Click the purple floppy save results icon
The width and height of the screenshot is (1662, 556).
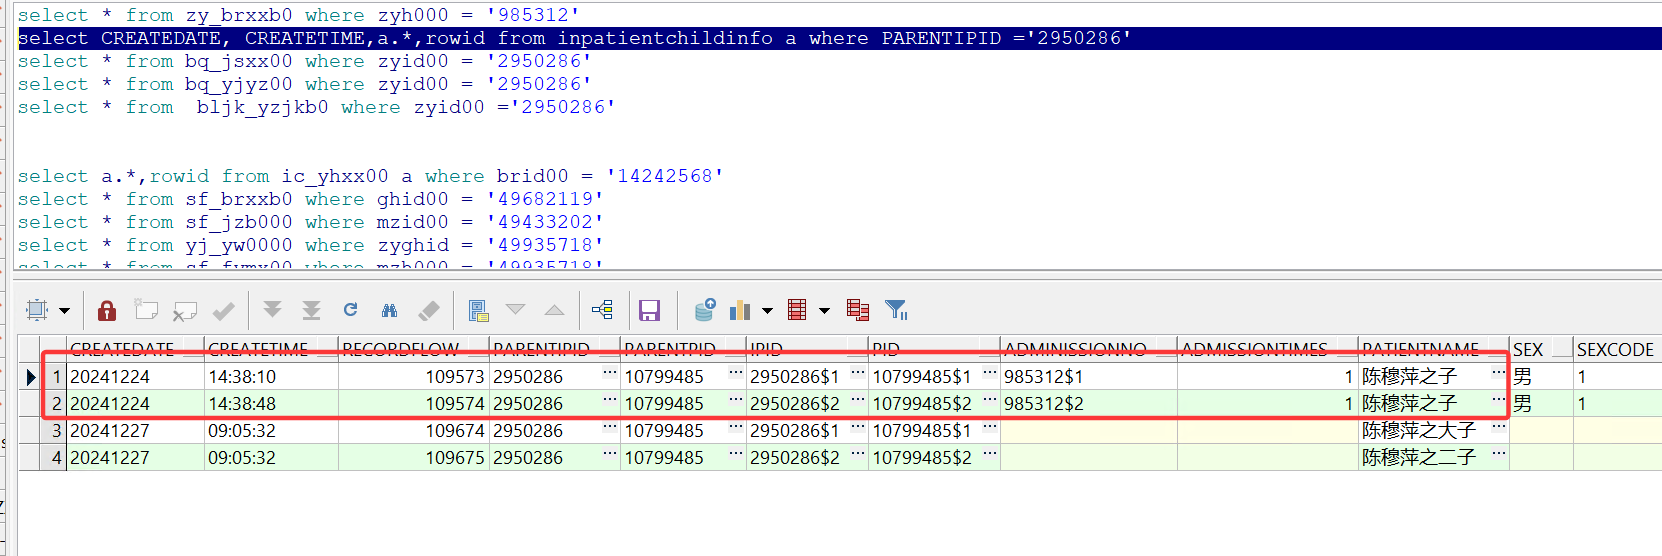pyautogui.click(x=650, y=311)
